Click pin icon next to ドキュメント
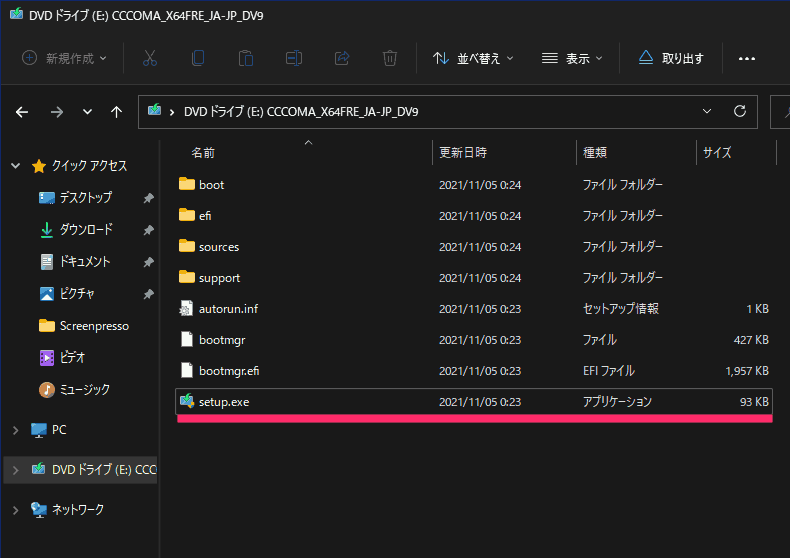This screenshot has width=790, height=558. (x=148, y=262)
